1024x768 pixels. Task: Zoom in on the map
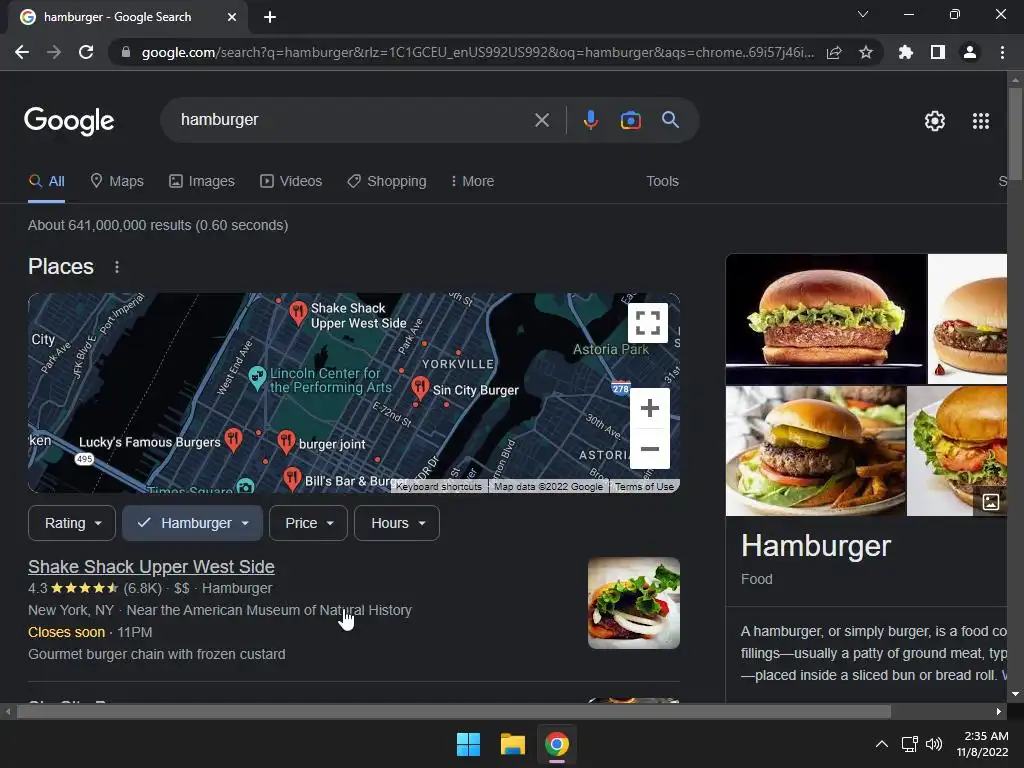coord(649,408)
